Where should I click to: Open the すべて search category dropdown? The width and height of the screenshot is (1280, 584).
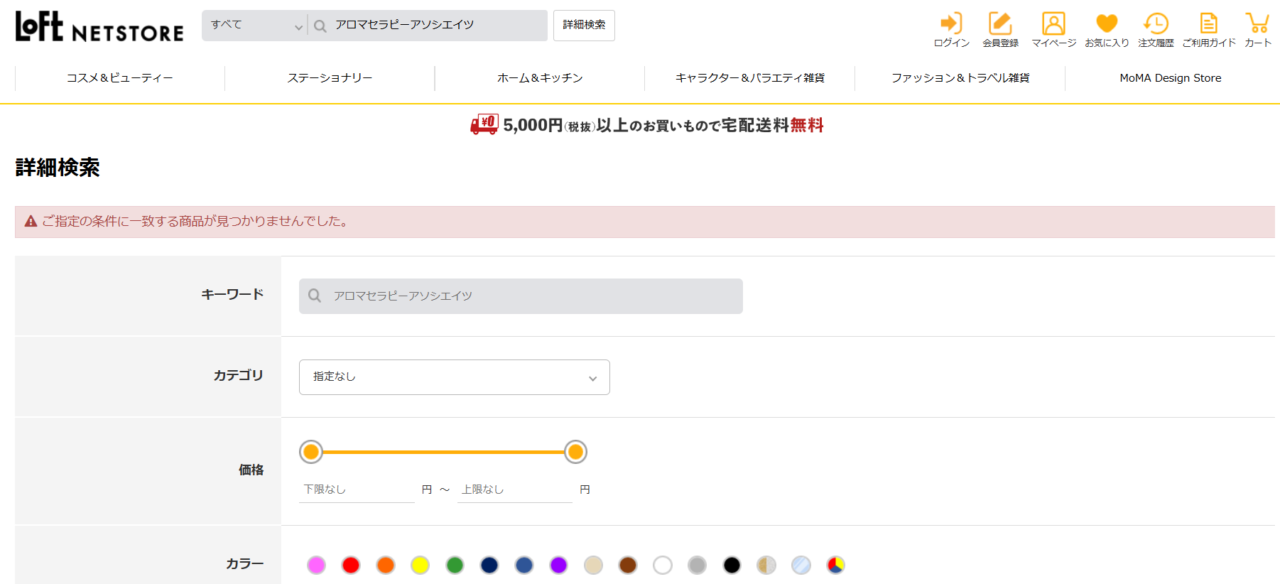(x=255, y=25)
